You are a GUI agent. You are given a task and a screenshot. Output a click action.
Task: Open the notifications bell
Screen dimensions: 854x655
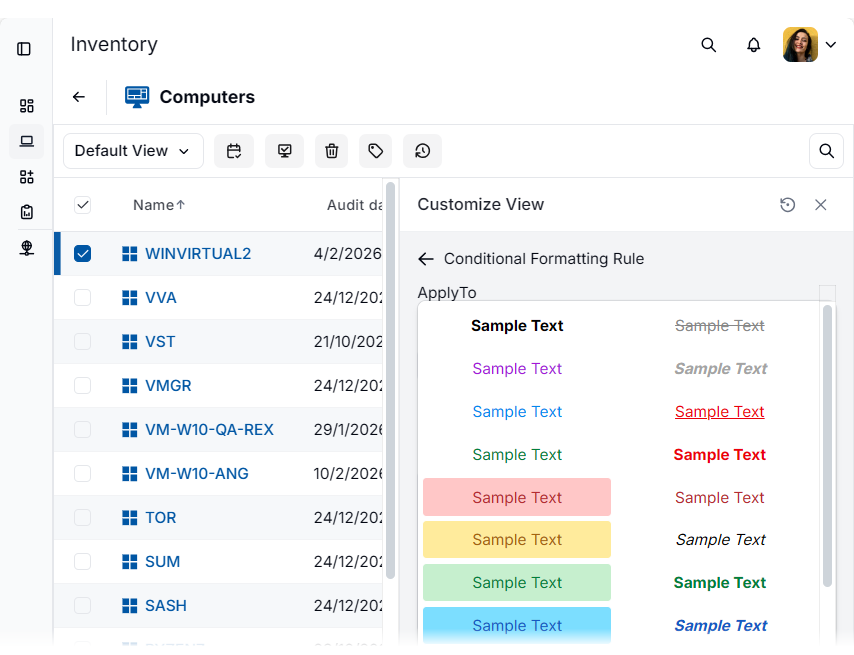[x=754, y=45]
